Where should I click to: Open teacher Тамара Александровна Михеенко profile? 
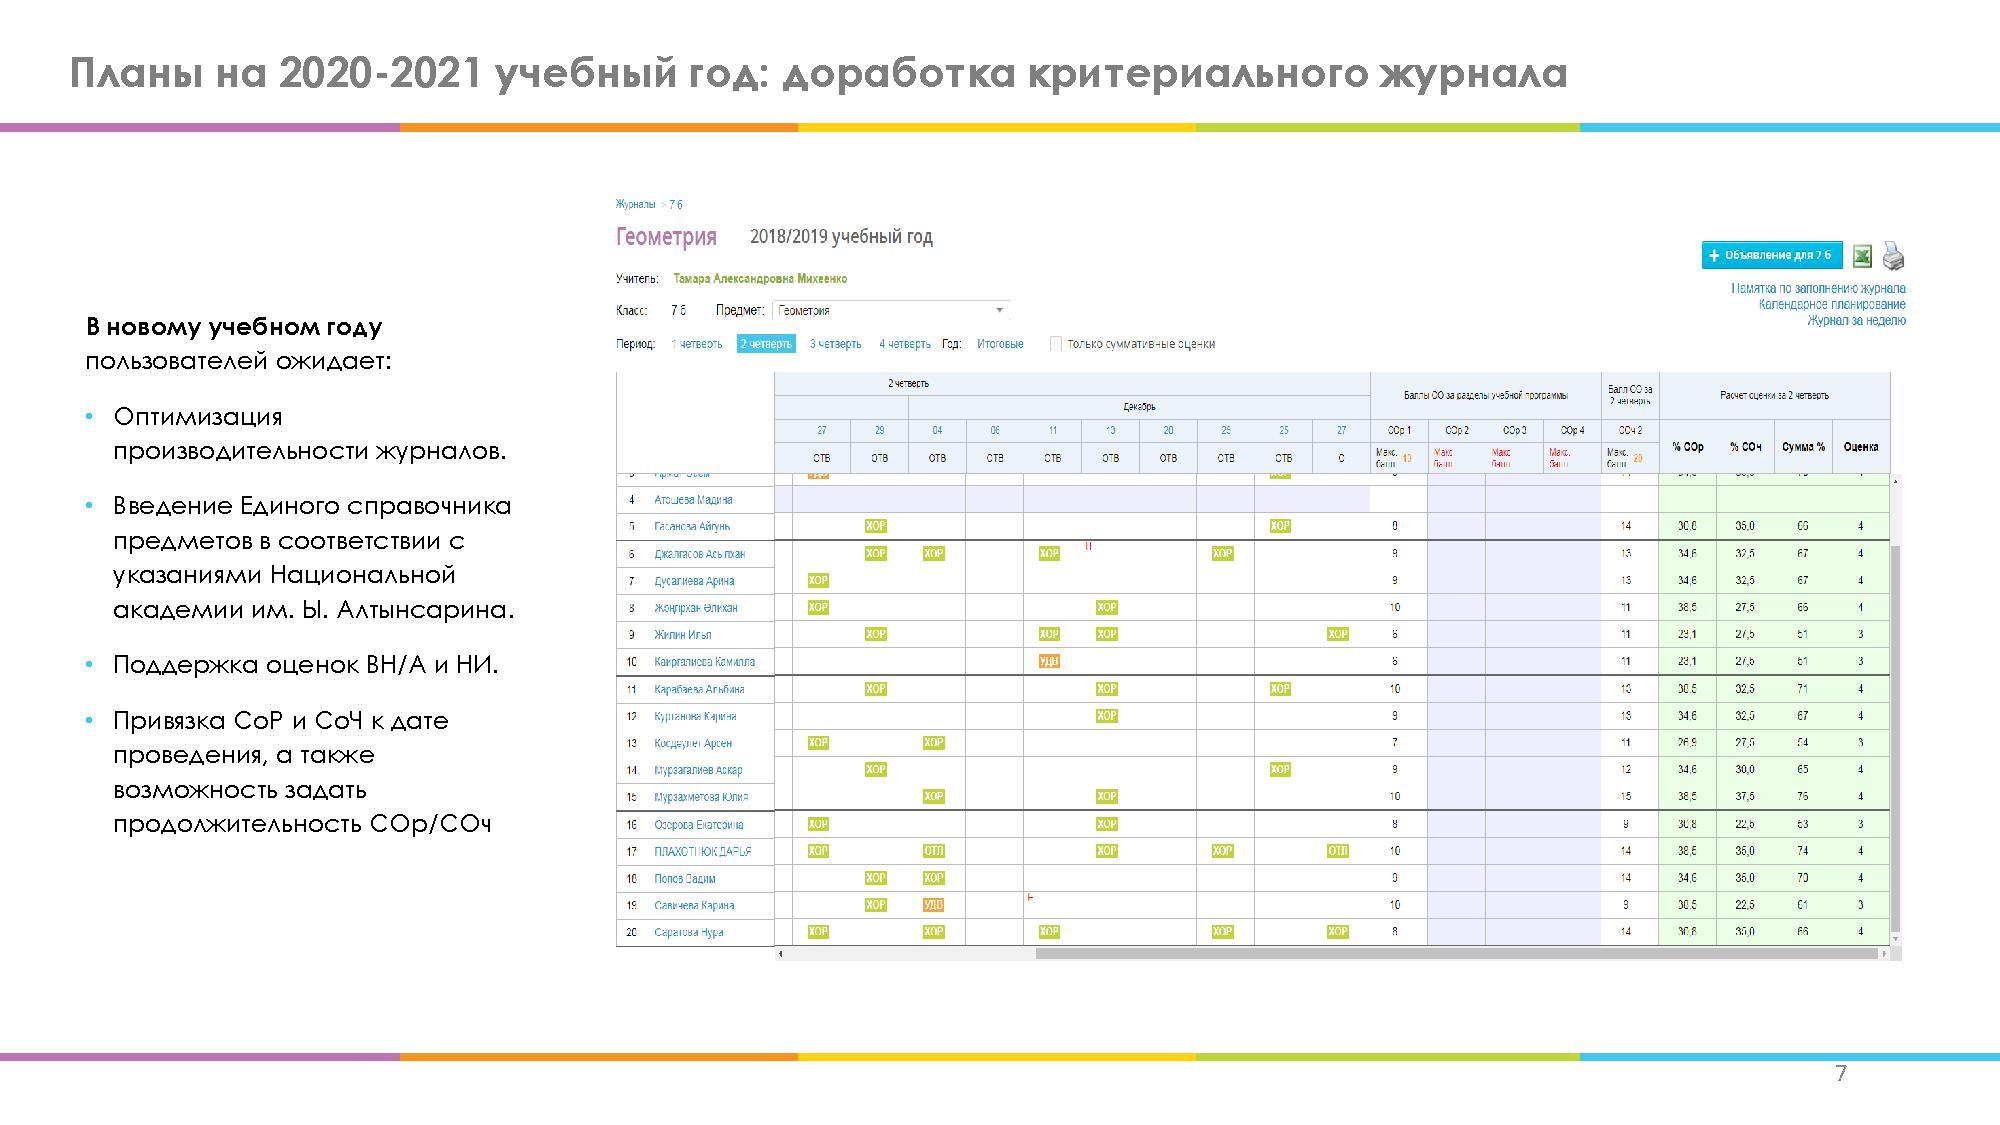click(760, 279)
